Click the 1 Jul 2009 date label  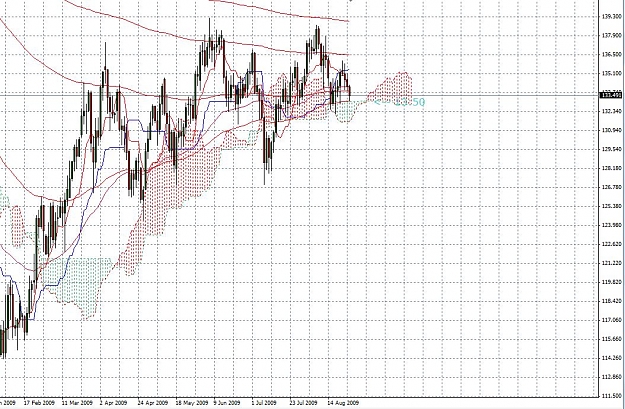[265, 403]
